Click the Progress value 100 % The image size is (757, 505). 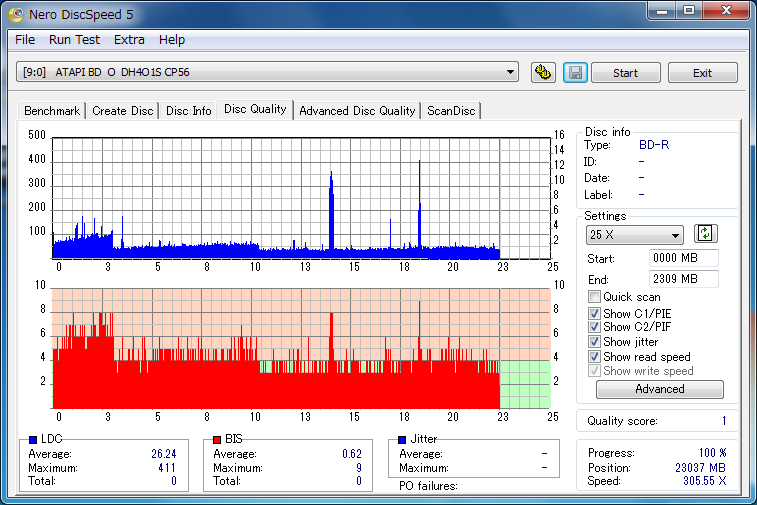[x=713, y=453]
